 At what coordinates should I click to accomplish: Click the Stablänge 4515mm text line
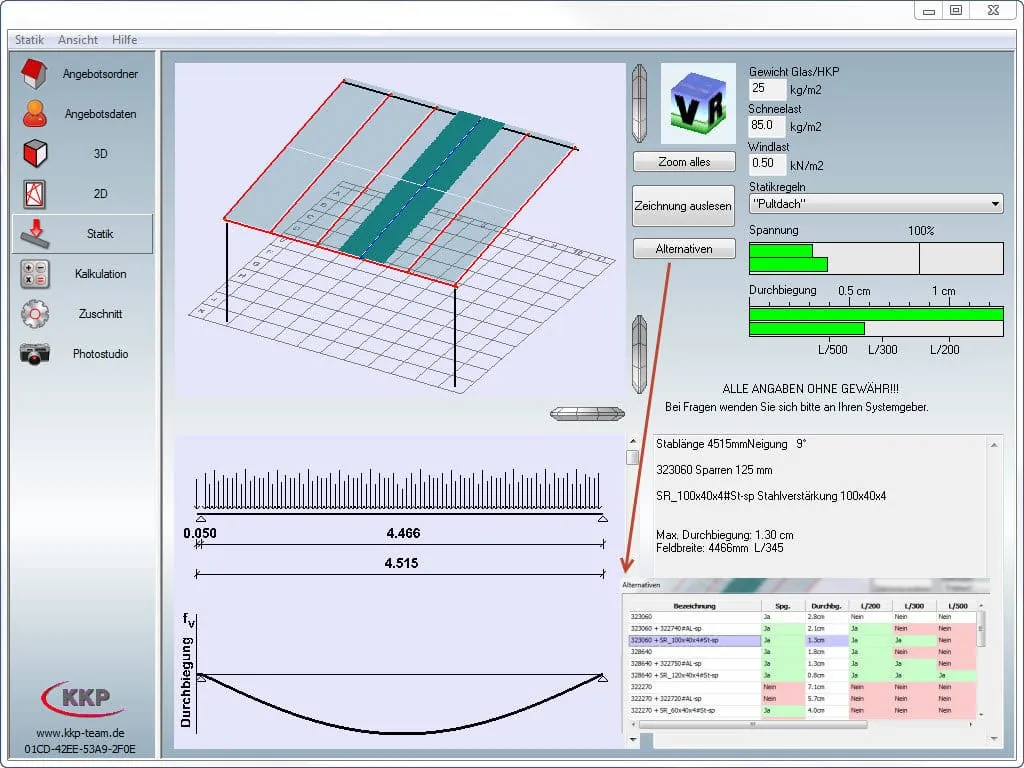(x=731, y=444)
